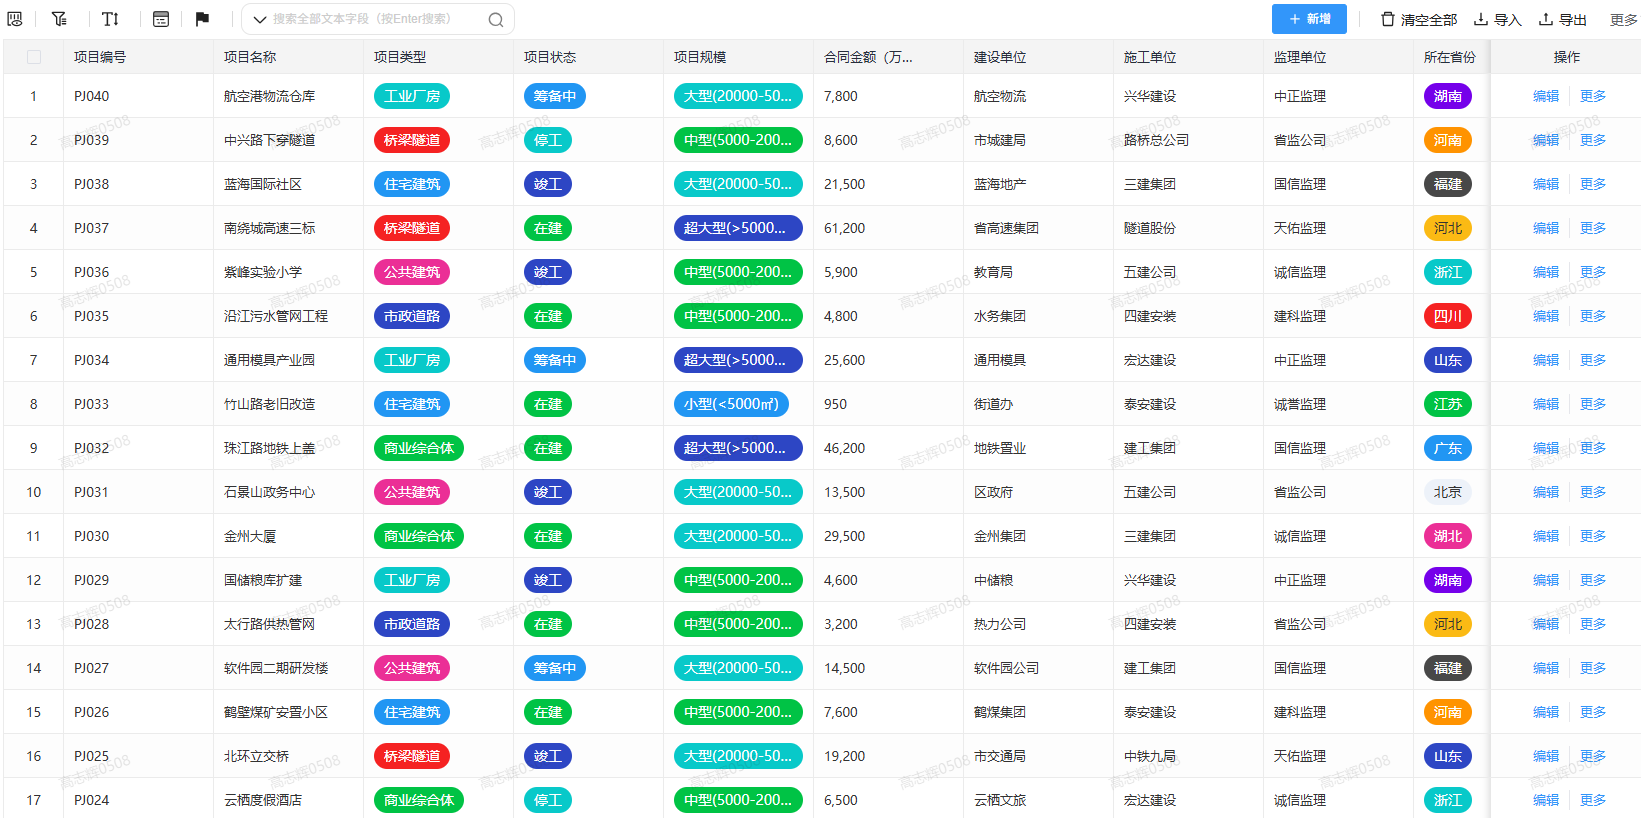Edit row PJ037 南绕城高速三标

1546,228
